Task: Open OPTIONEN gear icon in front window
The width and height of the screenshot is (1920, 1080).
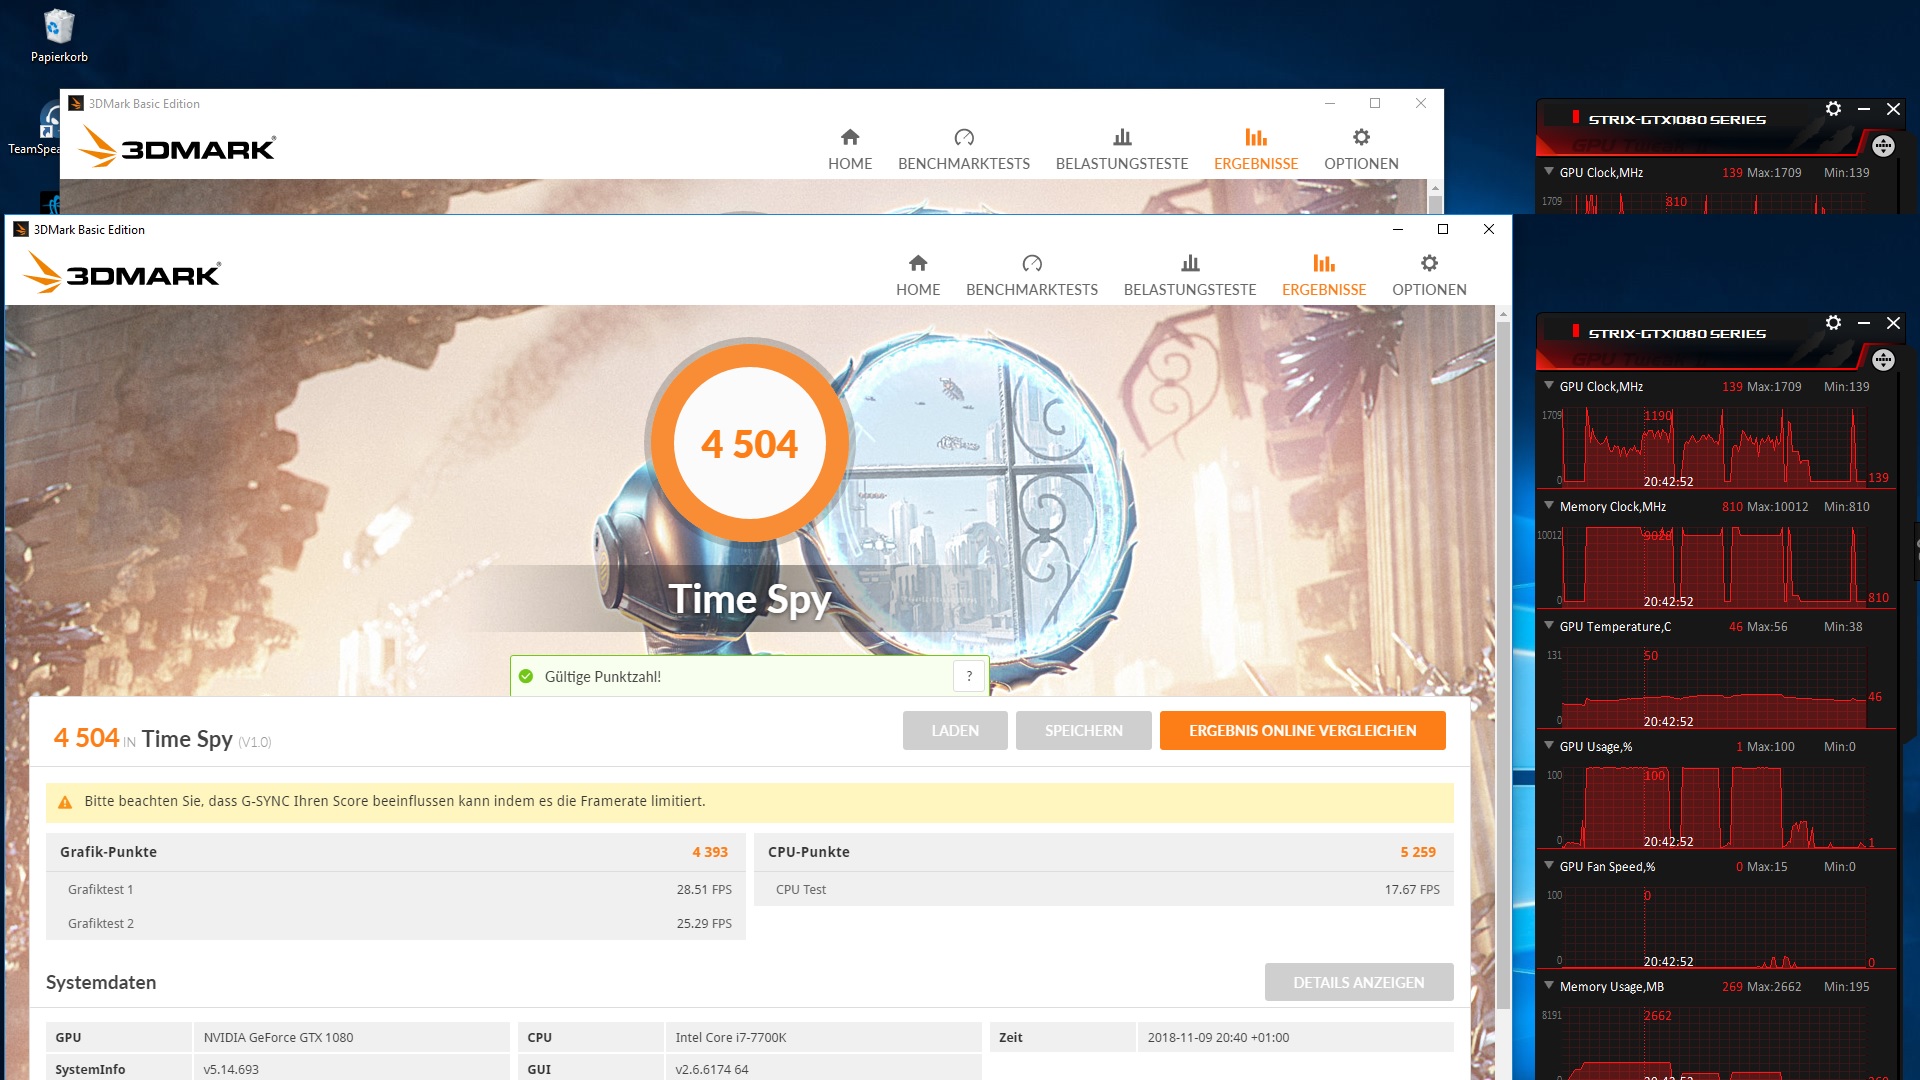Action: (1429, 263)
